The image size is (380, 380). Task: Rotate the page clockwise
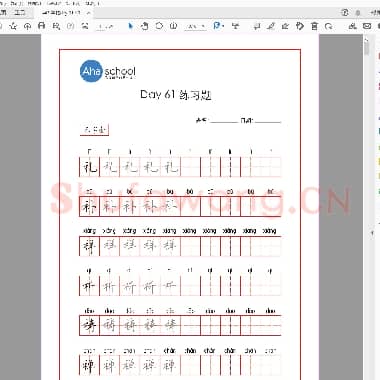click(329, 26)
